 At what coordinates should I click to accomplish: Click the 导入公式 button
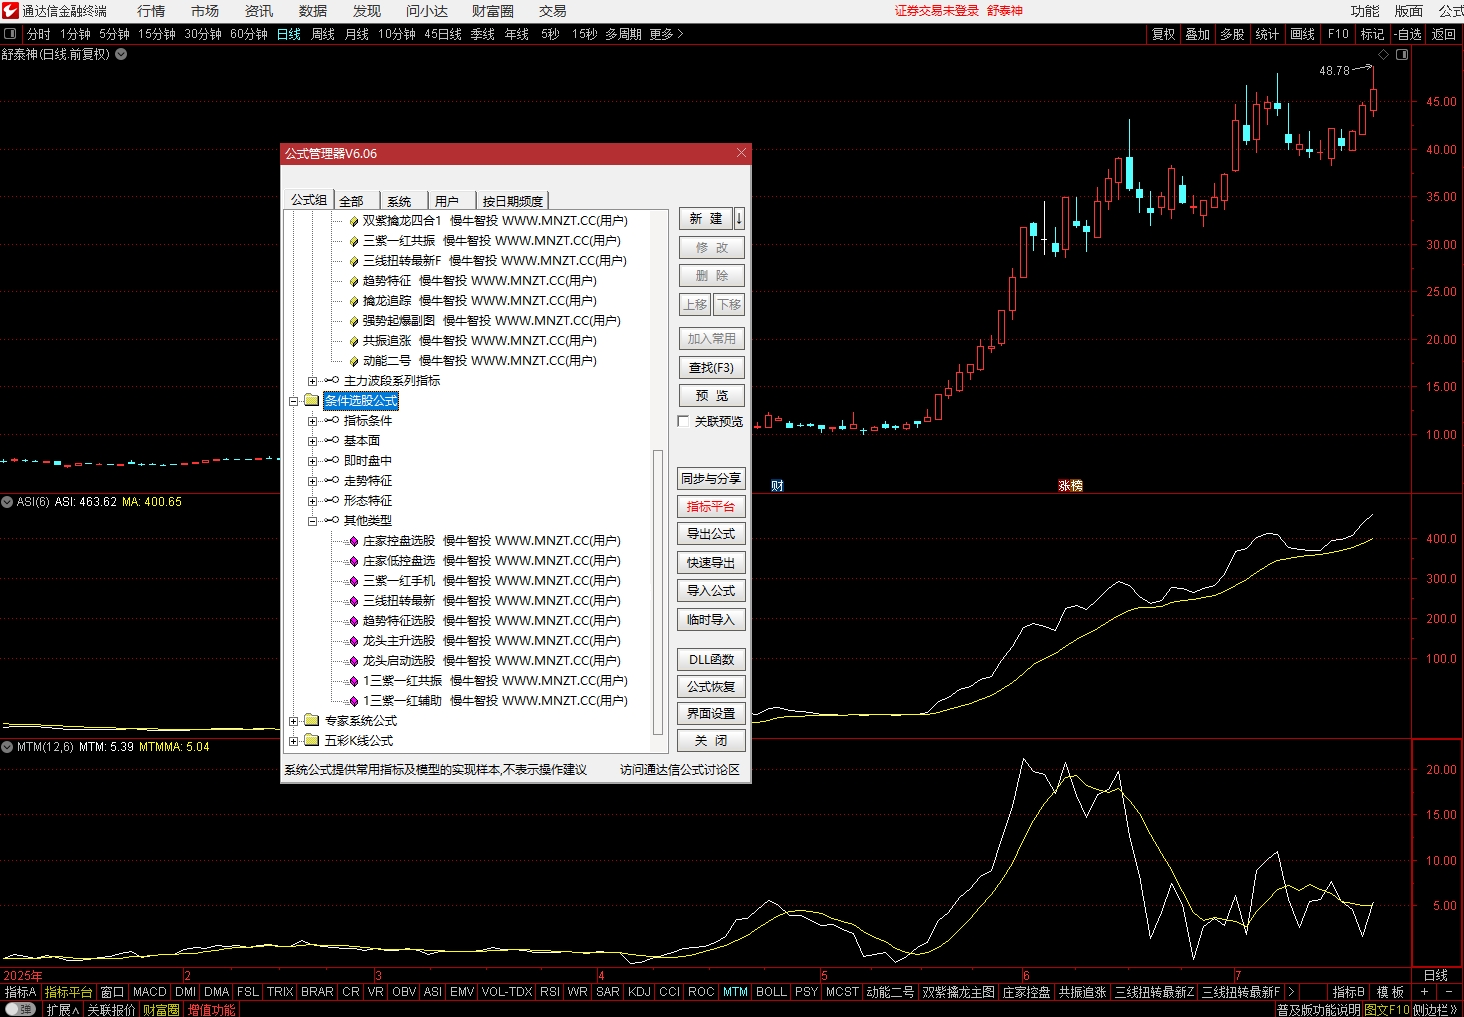[711, 591]
